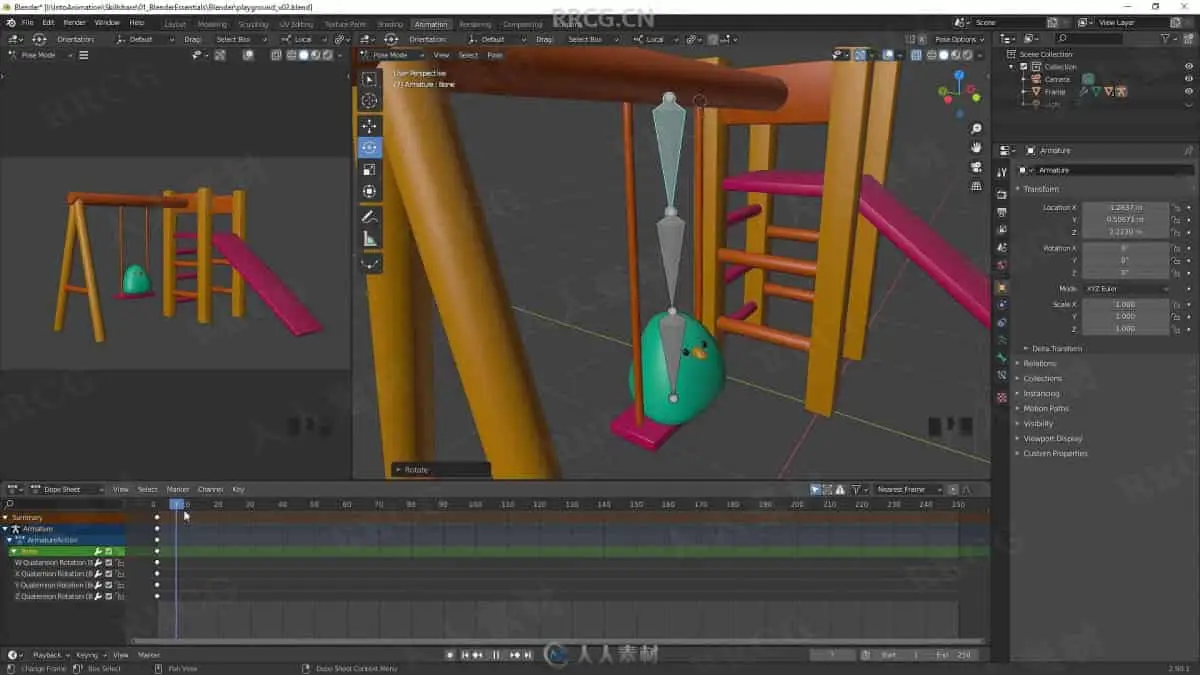The image size is (1200, 675).
Task: Click the pause playback button
Action: pos(496,655)
